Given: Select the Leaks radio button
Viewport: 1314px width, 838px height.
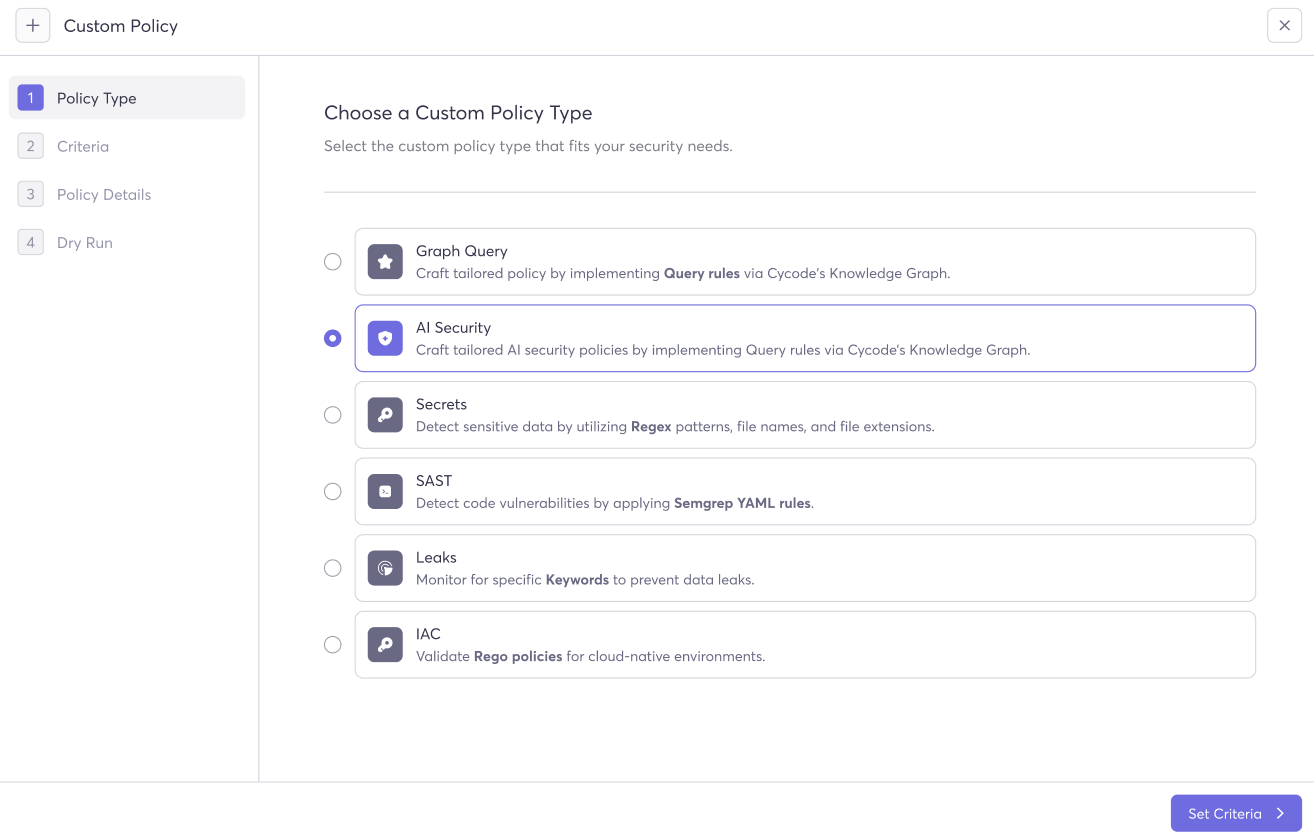Looking at the screenshot, I should [333, 568].
